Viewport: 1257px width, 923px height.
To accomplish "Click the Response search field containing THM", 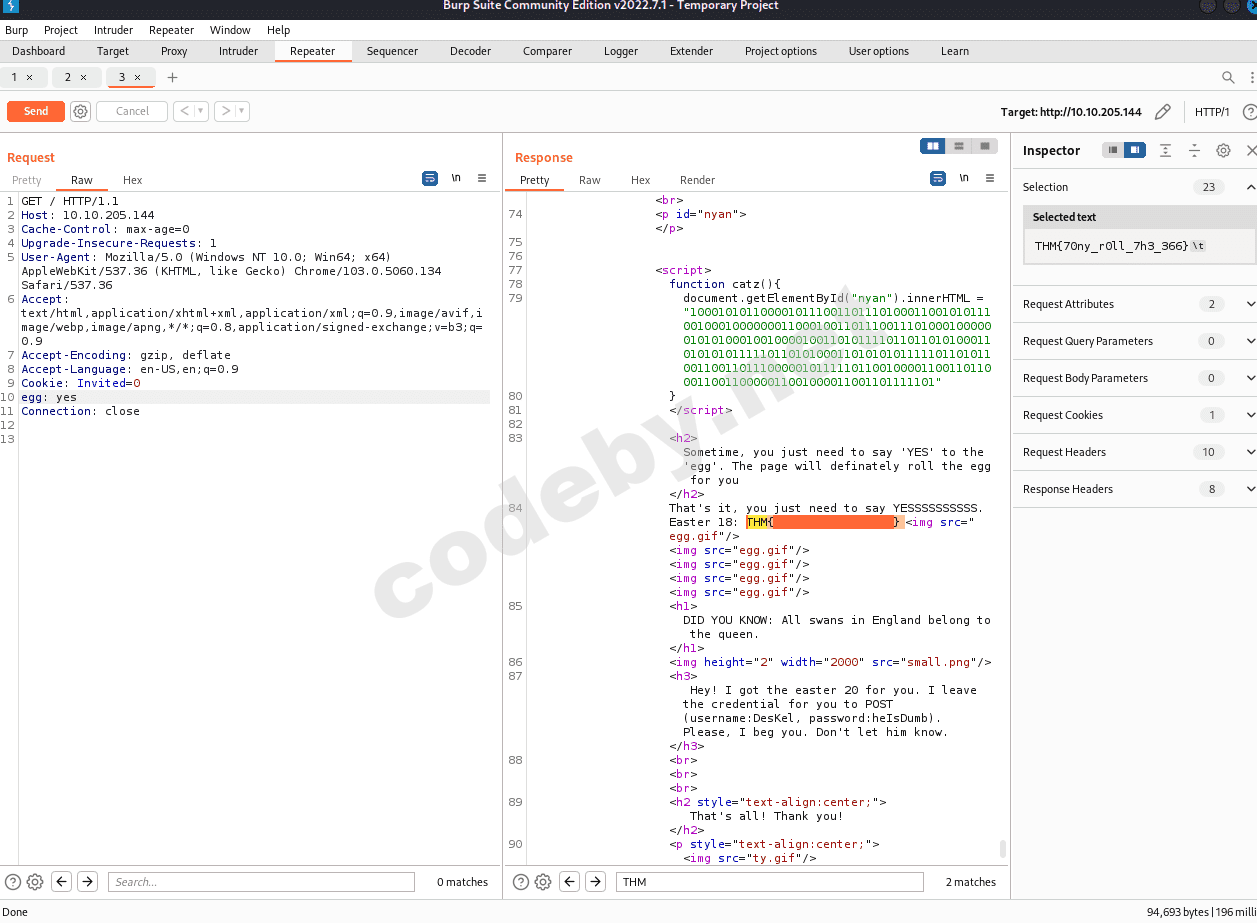I will [768, 882].
